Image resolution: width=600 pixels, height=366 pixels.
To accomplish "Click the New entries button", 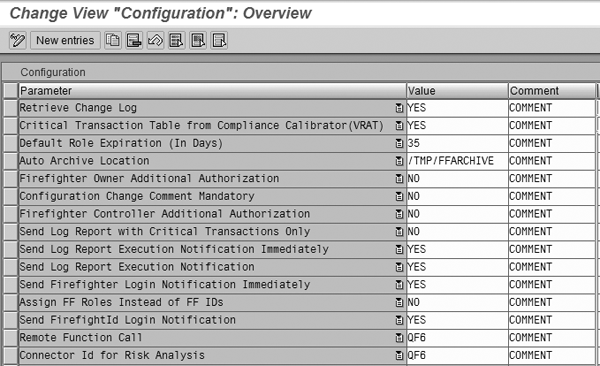I will (65, 40).
